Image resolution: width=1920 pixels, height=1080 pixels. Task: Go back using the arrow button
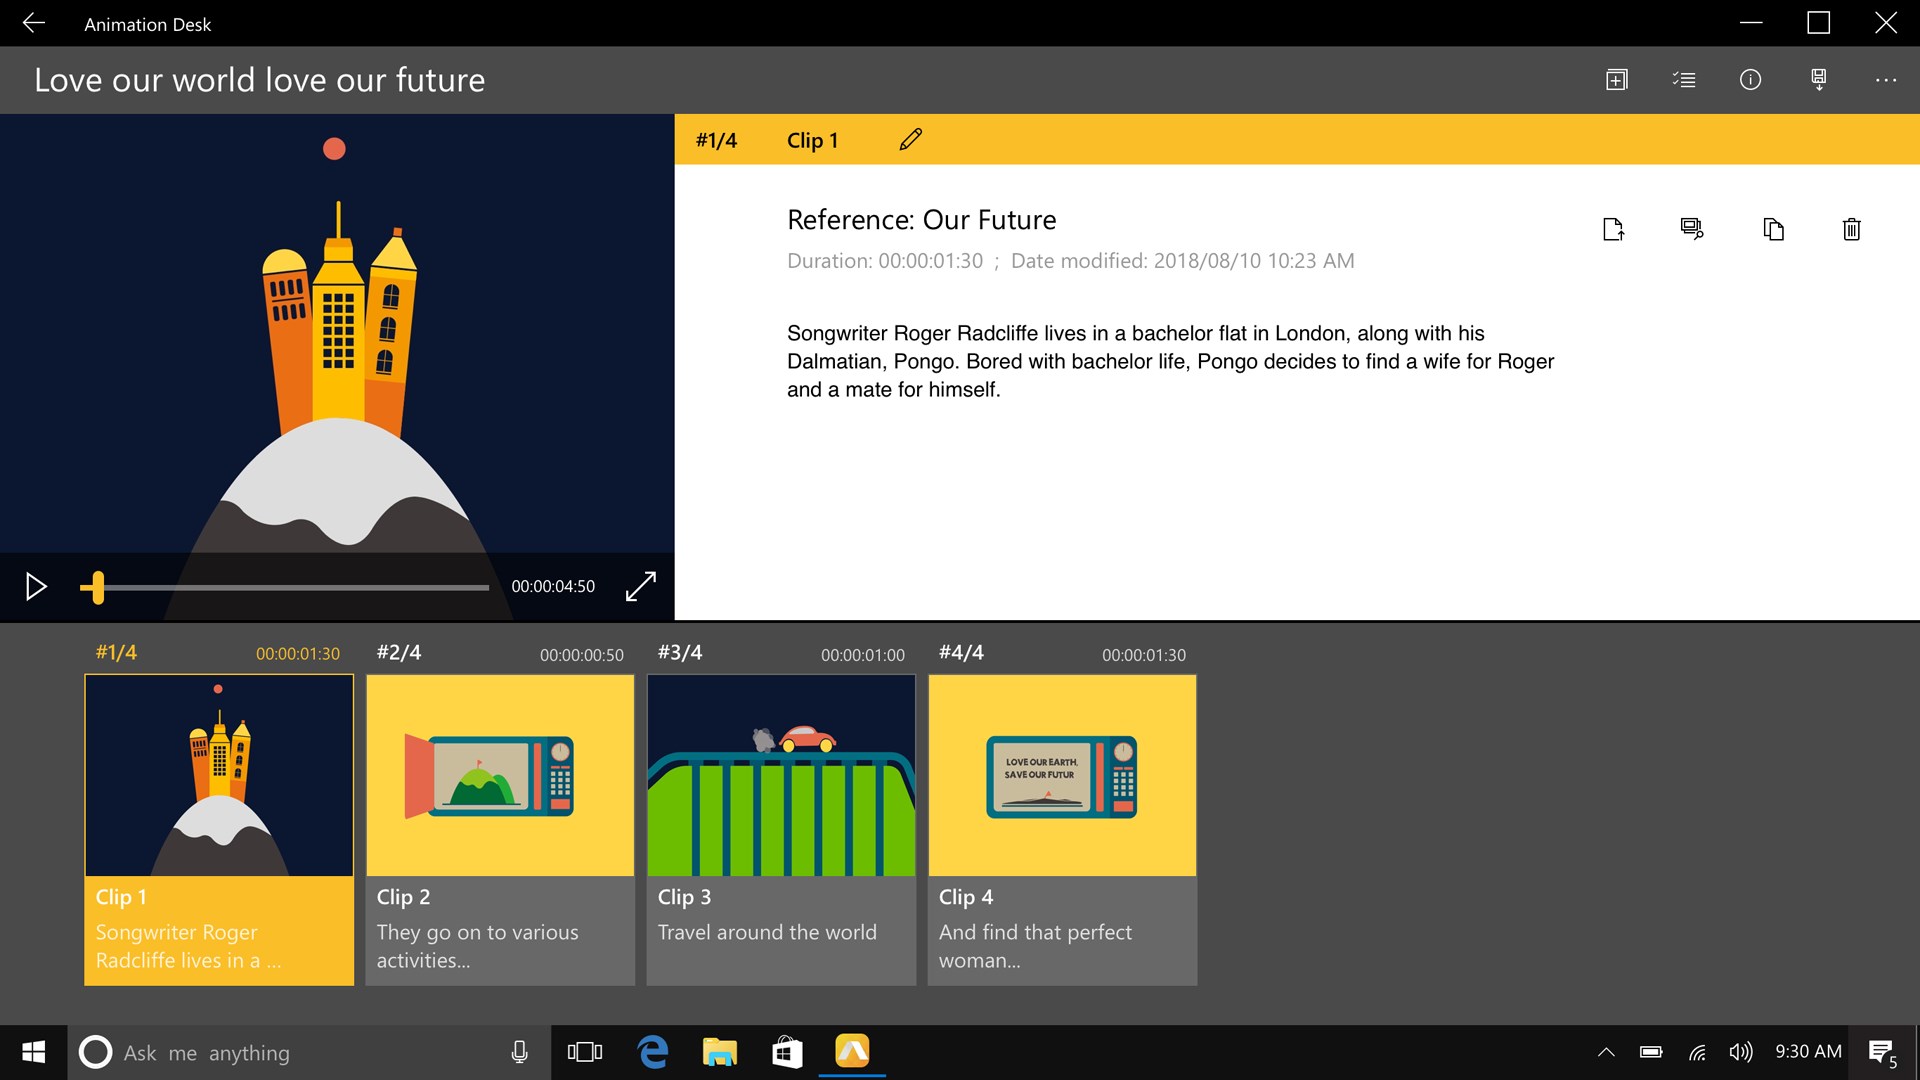[x=34, y=23]
